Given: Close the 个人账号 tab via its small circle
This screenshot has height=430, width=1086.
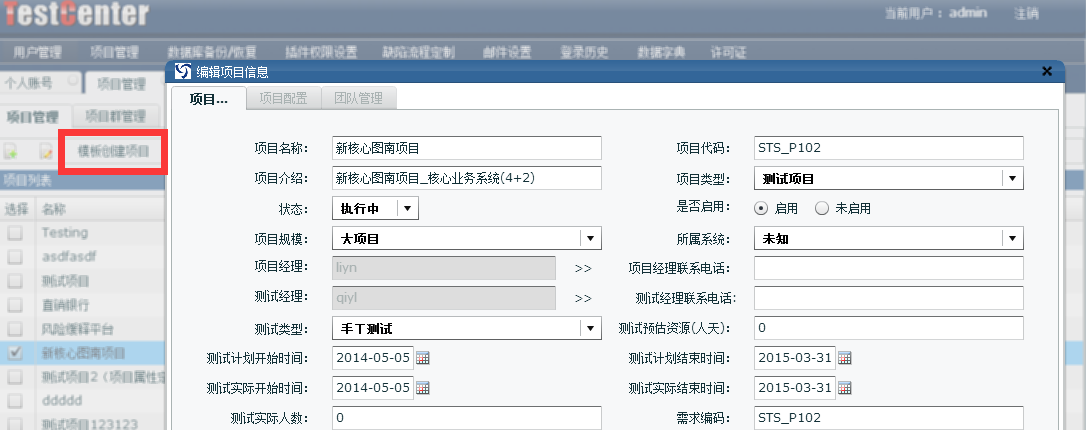Looking at the screenshot, I should (71, 81).
